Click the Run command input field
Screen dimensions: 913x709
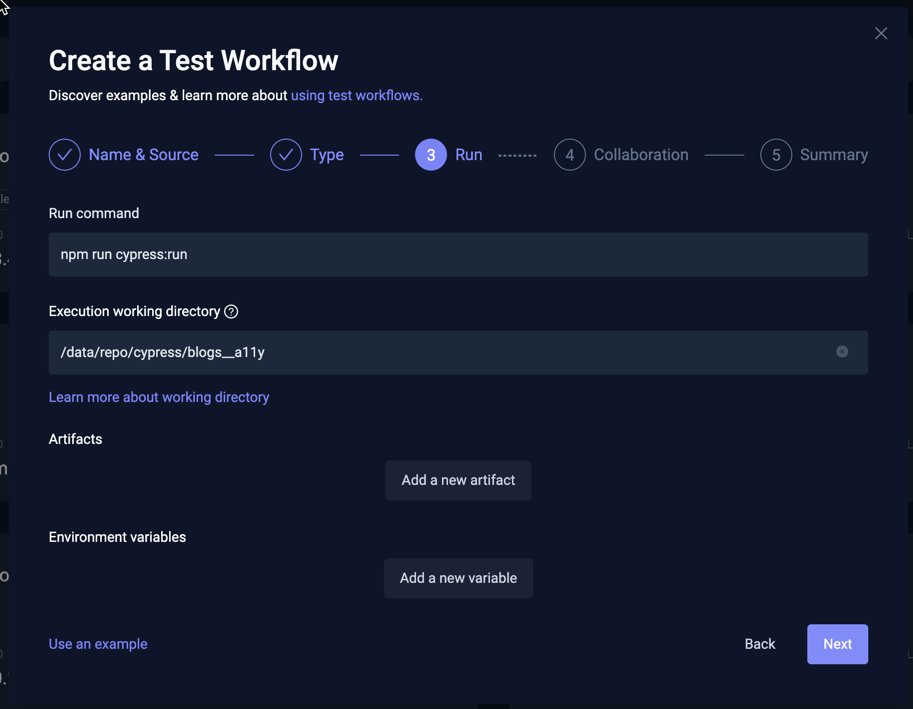pyautogui.click(x=458, y=254)
